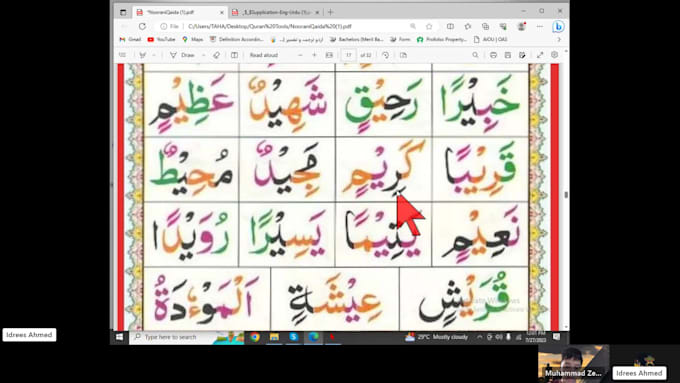Open the PDF toolbar icon after rotate
680x383 pixels.
tap(403, 55)
